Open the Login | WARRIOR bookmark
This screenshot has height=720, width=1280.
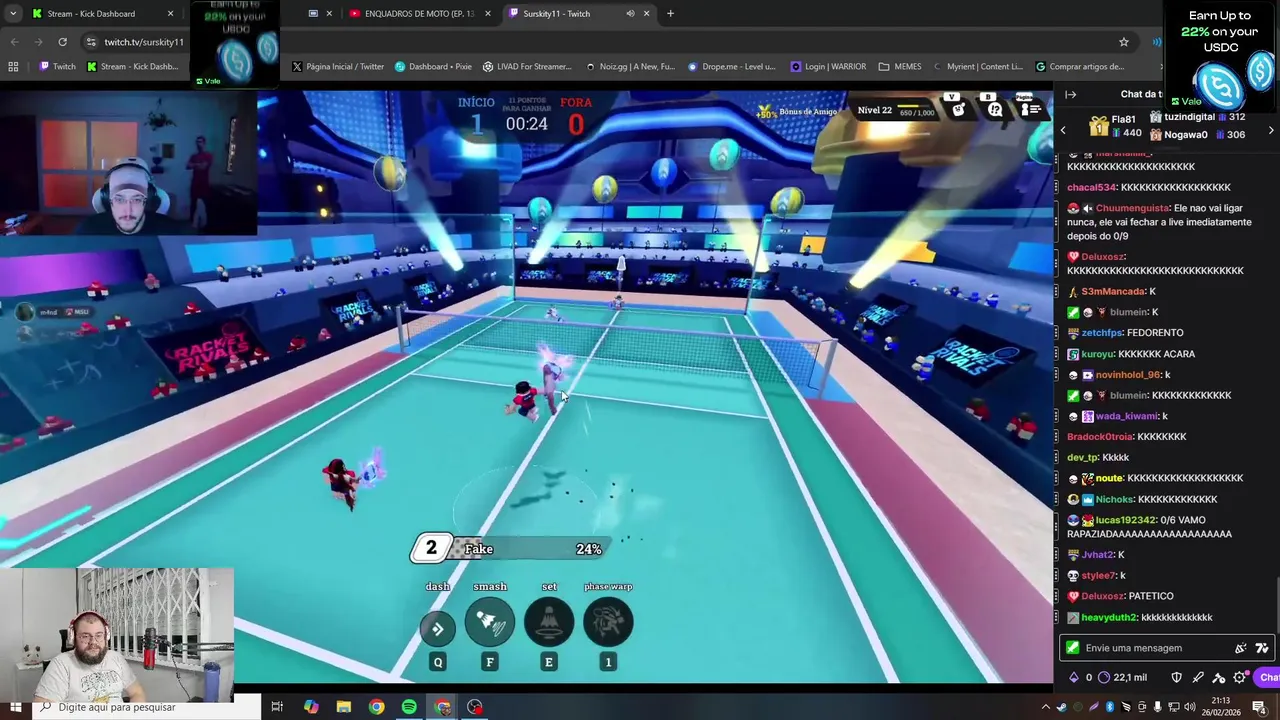tap(828, 67)
